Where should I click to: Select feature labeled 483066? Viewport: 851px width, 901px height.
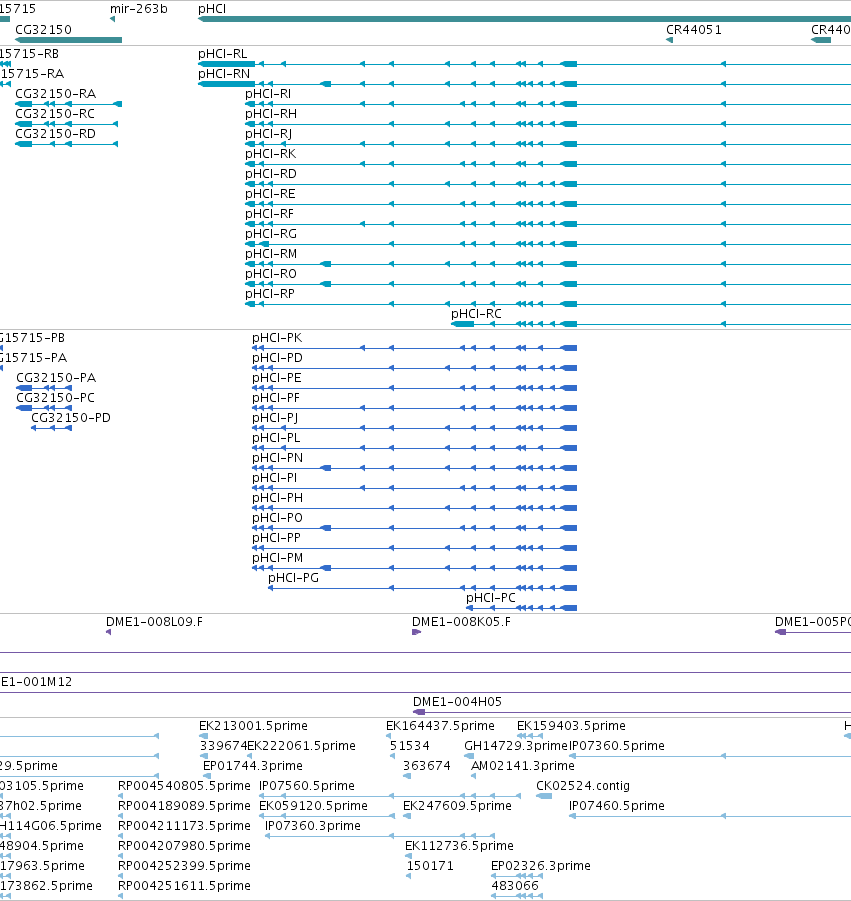point(515,885)
